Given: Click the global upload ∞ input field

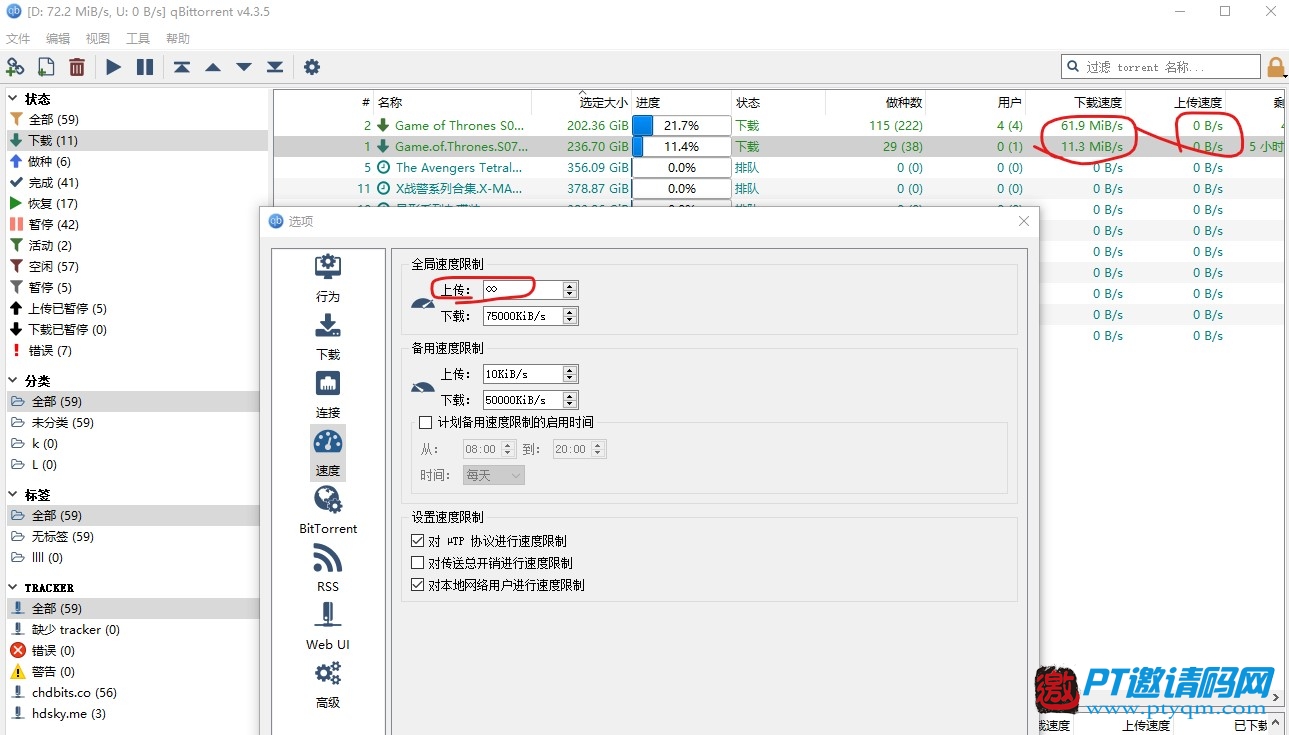Looking at the screenshot, I should 523,289.
